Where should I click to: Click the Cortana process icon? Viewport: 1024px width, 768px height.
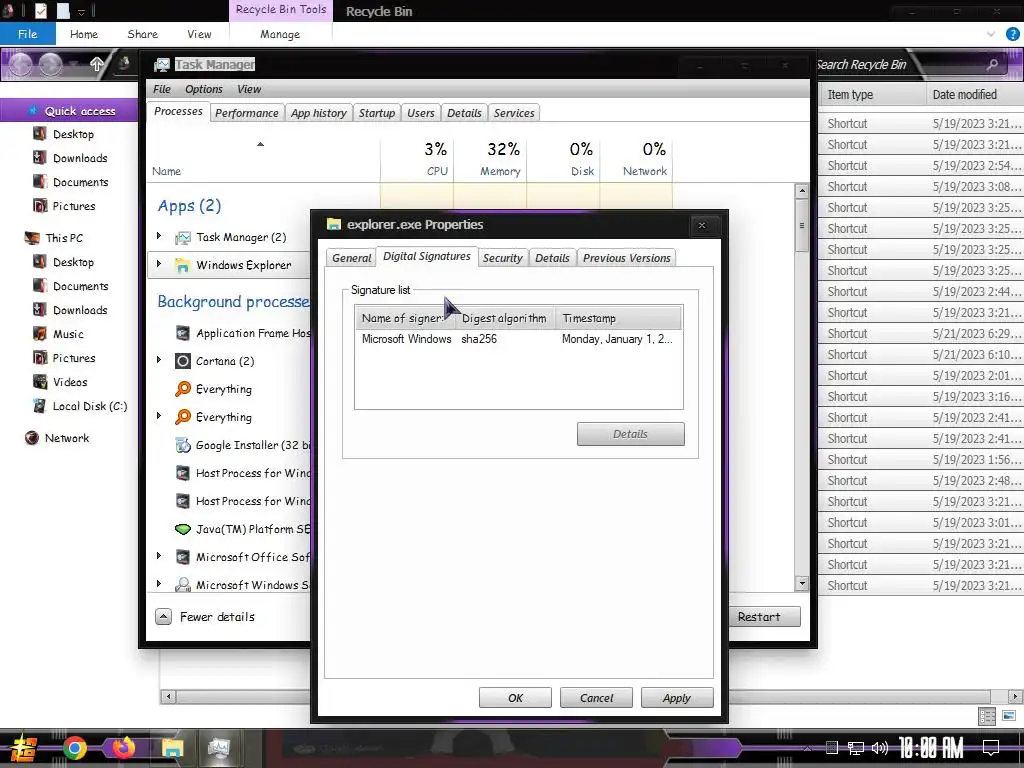pyautogui.click(x=183, y=361)
